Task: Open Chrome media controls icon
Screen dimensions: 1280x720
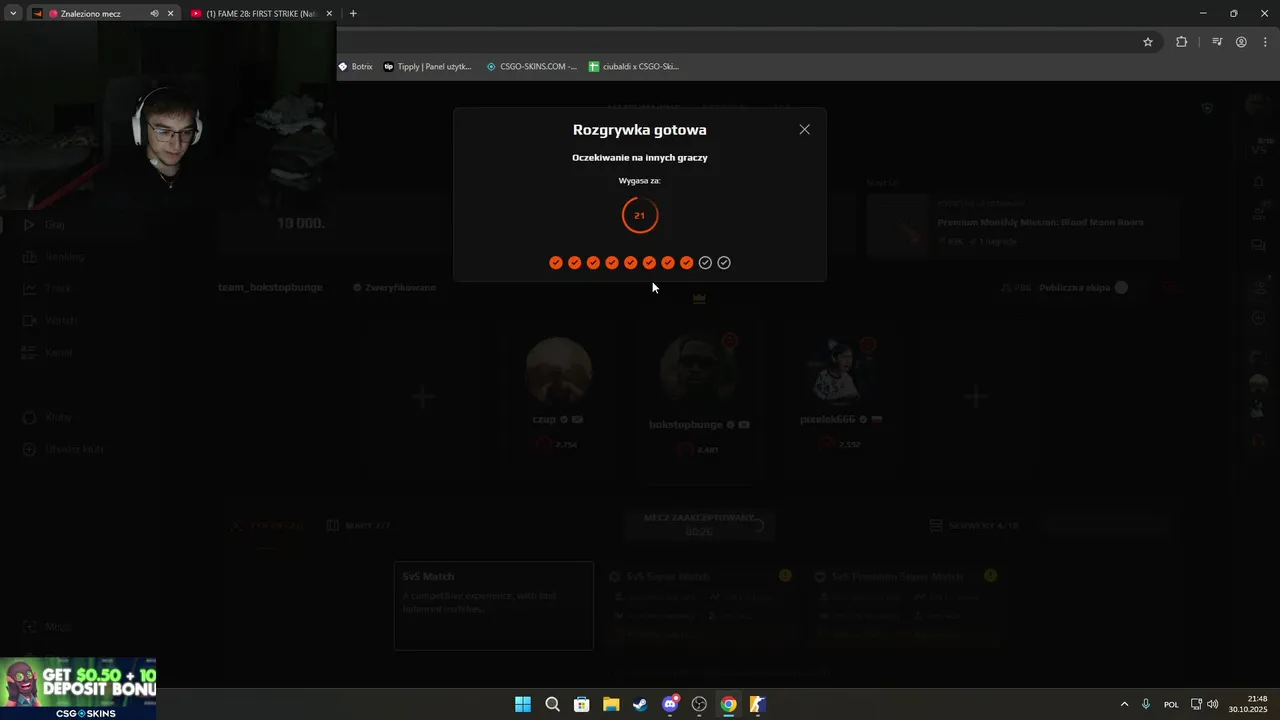Action: click(1217, 42)
